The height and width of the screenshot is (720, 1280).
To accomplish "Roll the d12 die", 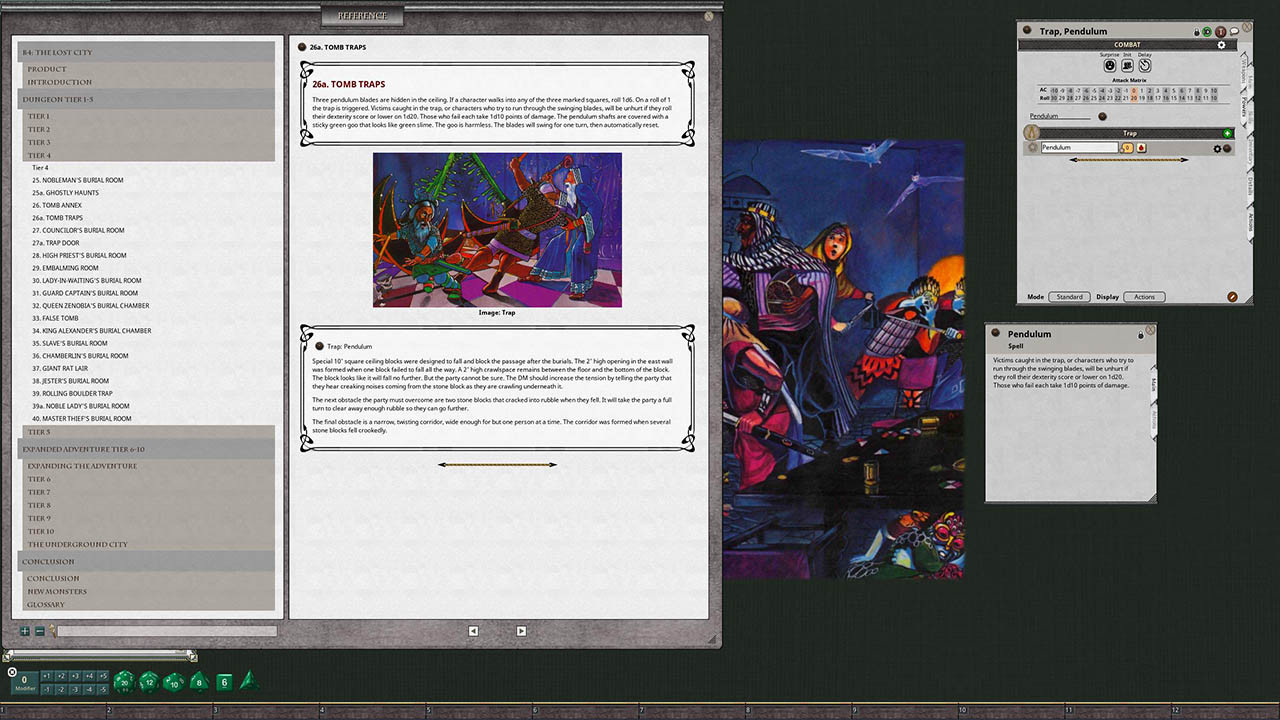I will tap(147, 681).
